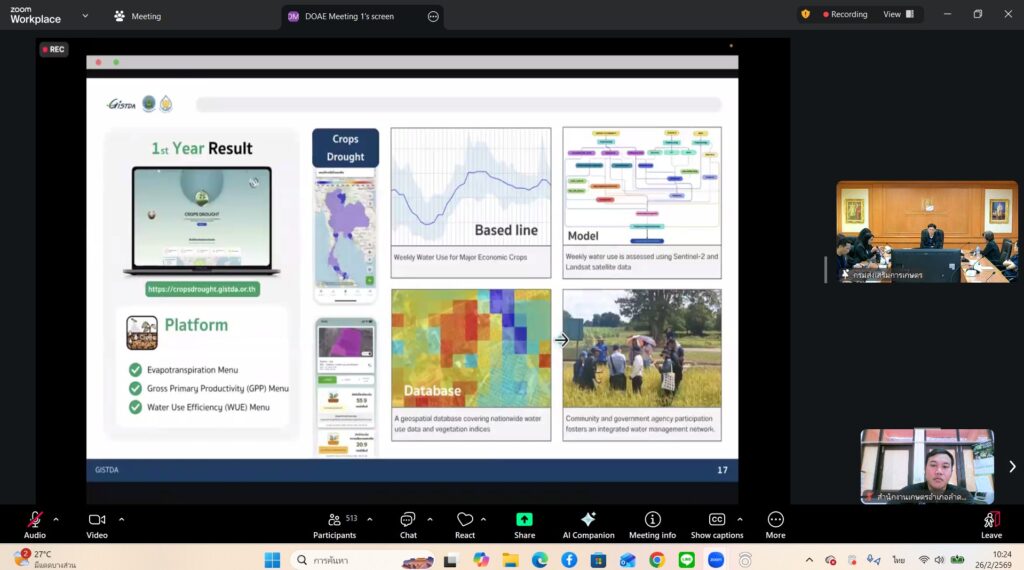
Task: Open the Participants panel
Action: [334, 521]
